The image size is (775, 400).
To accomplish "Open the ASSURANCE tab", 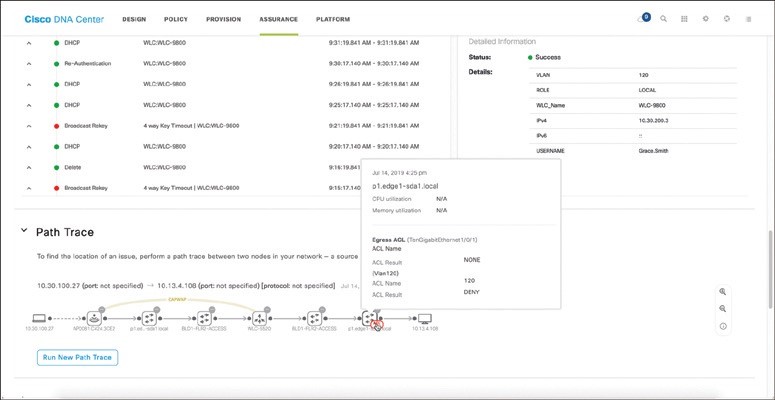I will [279, 19].
